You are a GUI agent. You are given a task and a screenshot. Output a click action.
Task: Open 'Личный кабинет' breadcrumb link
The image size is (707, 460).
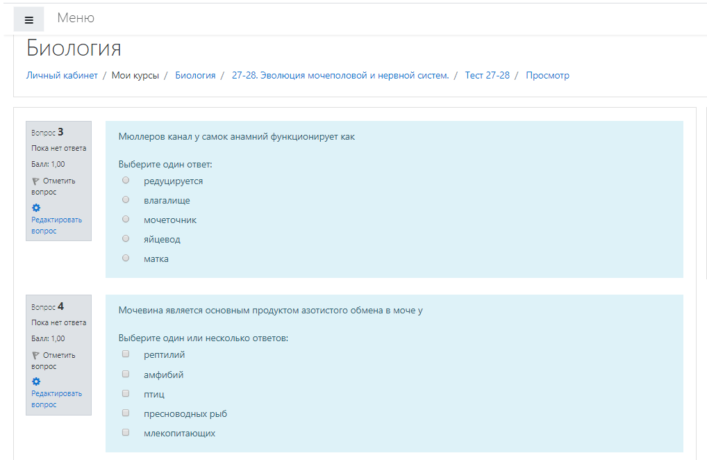click(x=61, y=76)
